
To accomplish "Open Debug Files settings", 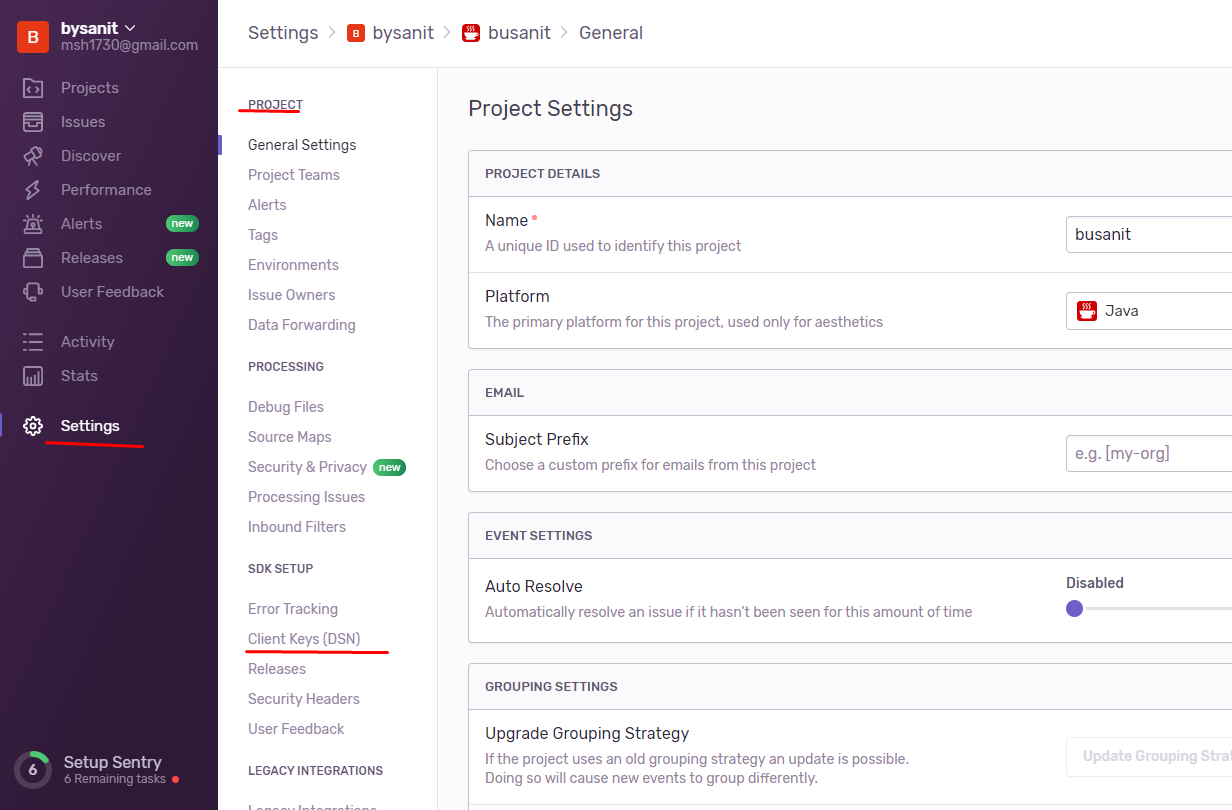I will tap(286, 407).
